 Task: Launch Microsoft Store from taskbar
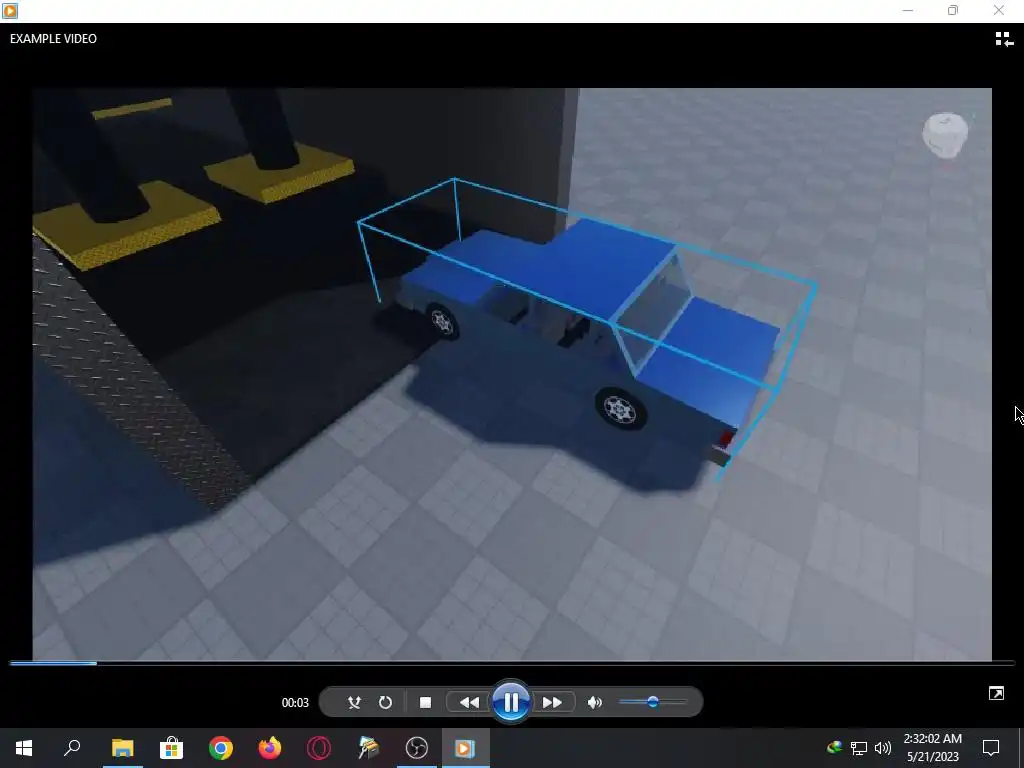171,748
